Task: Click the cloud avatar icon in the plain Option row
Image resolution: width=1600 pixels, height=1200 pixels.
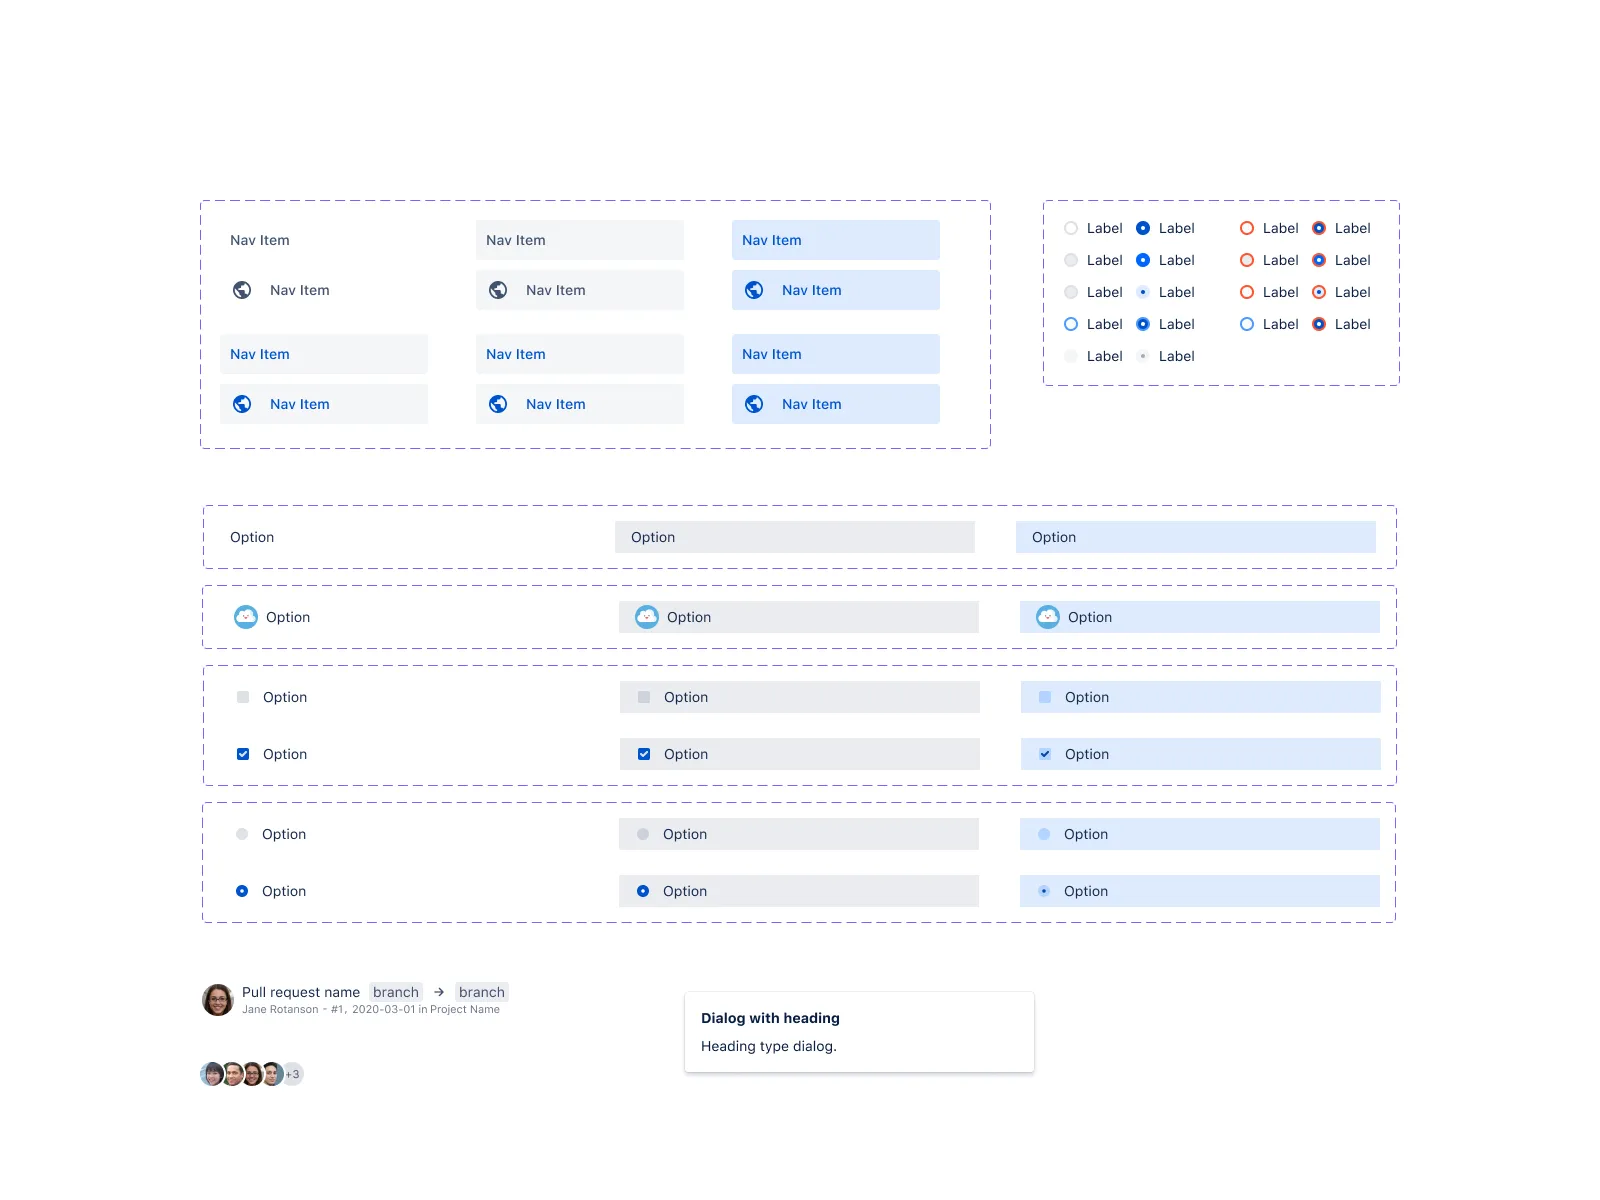Action: click(x=245, y=617)
